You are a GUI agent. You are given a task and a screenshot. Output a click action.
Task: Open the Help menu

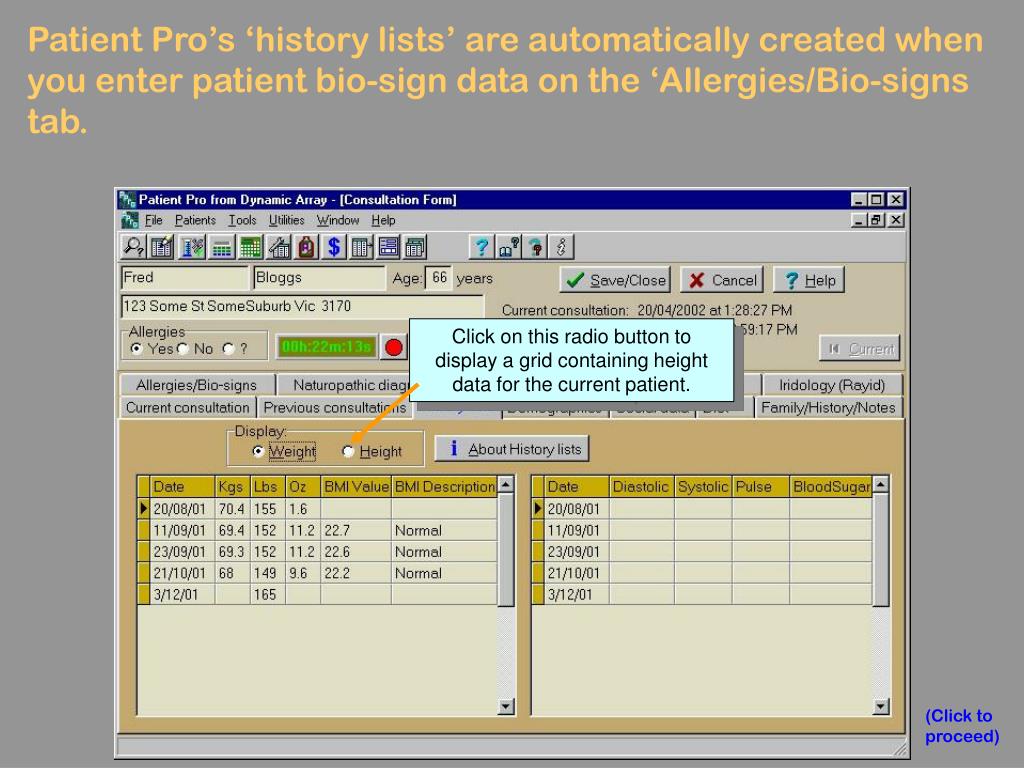[383, 220]
